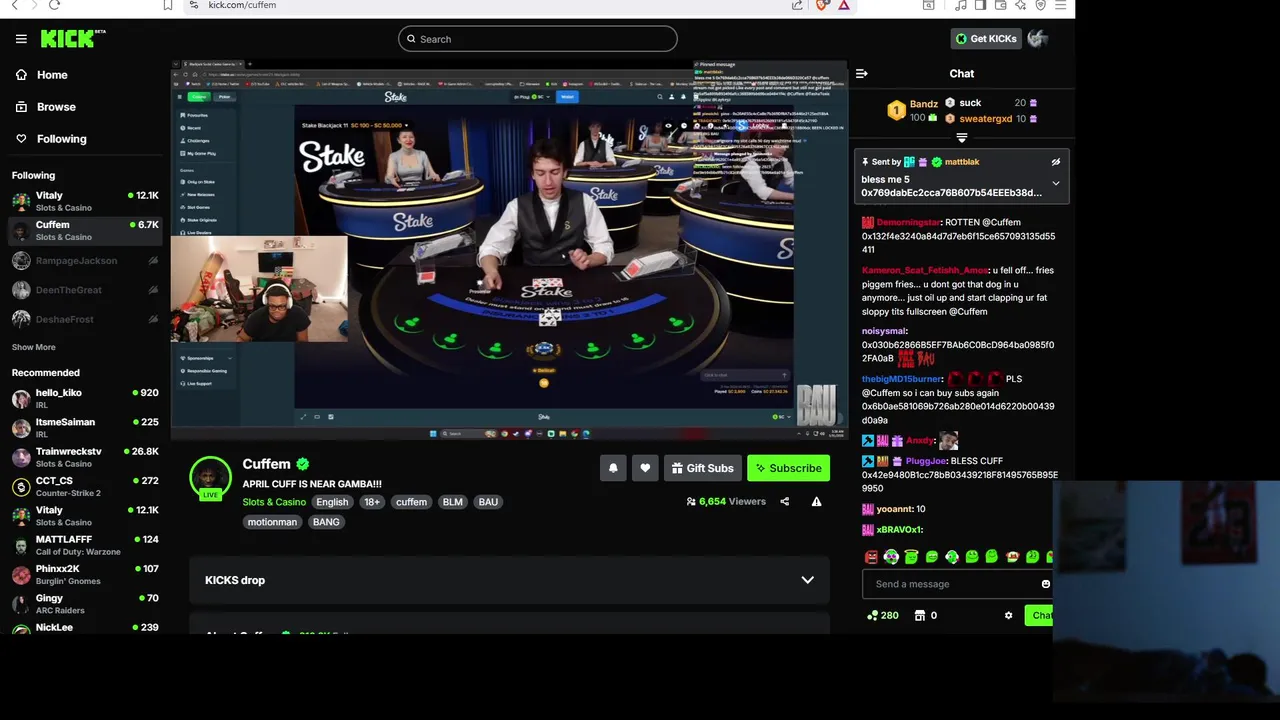The image size is (1280, 720).
Task: Click the share stream icon
Action: tap(784, 502)
